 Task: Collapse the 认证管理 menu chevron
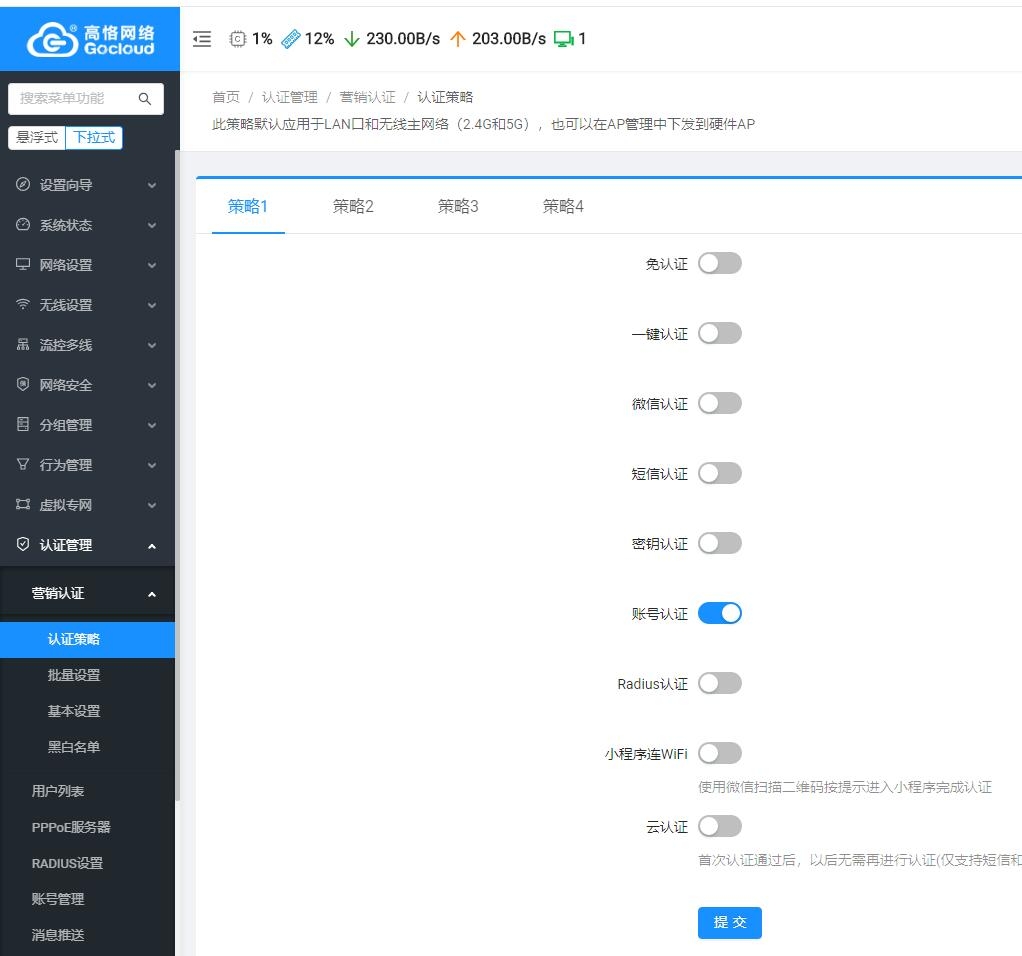152,546
